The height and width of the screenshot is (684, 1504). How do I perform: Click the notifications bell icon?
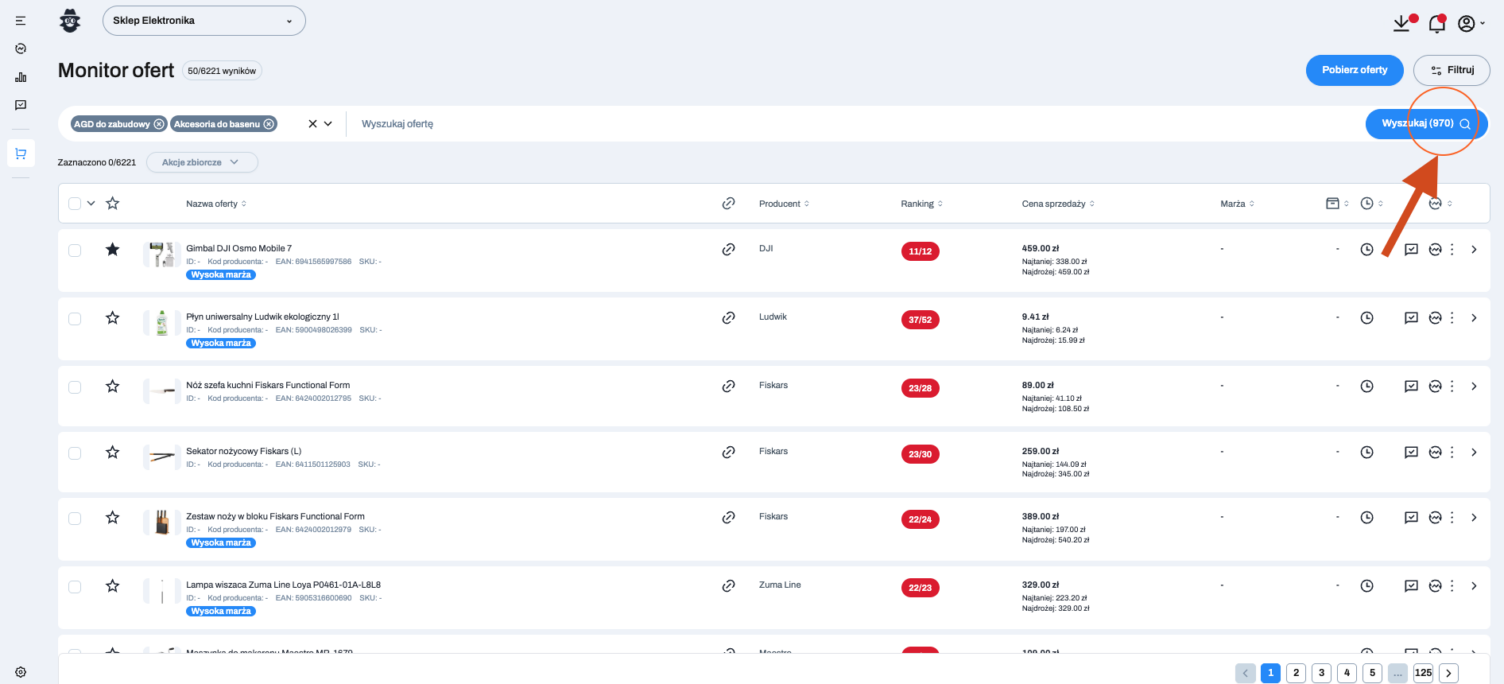point(1436,24)
